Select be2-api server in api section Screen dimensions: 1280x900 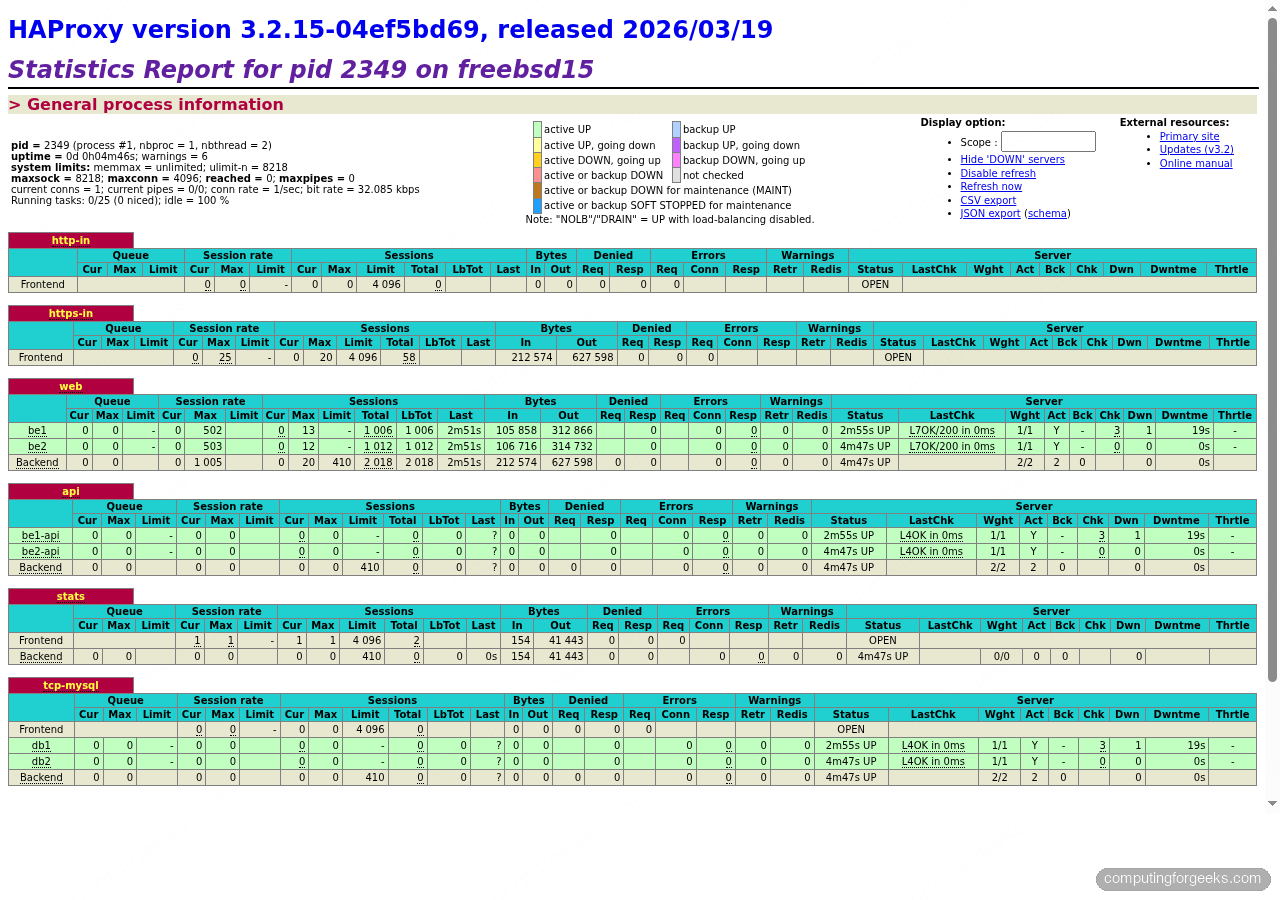click(40, 551)
